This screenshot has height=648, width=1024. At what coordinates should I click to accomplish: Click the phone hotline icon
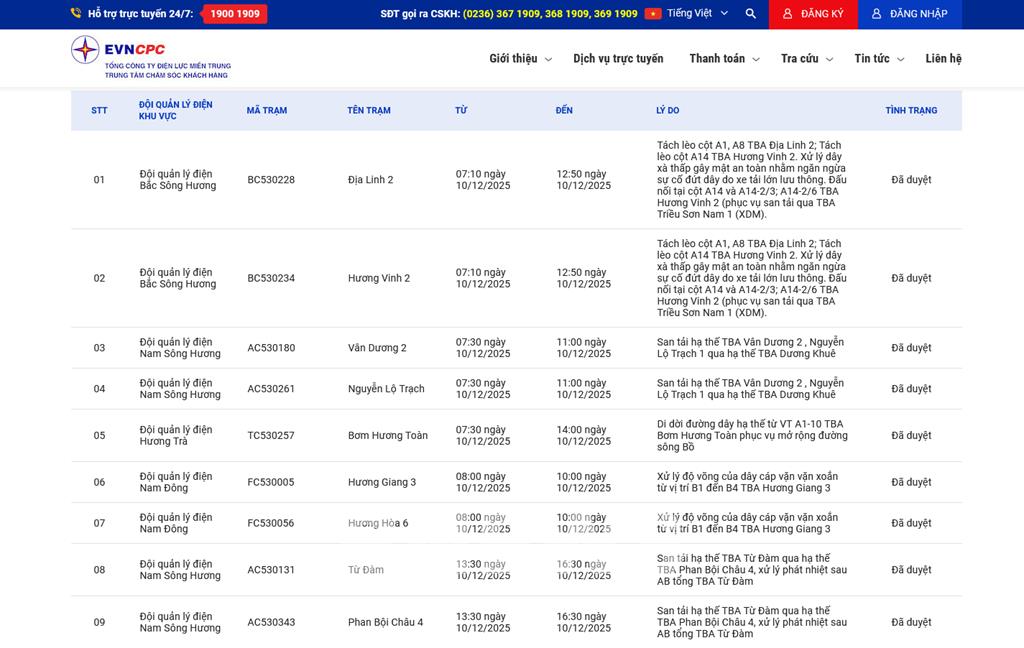click(76, 14)
